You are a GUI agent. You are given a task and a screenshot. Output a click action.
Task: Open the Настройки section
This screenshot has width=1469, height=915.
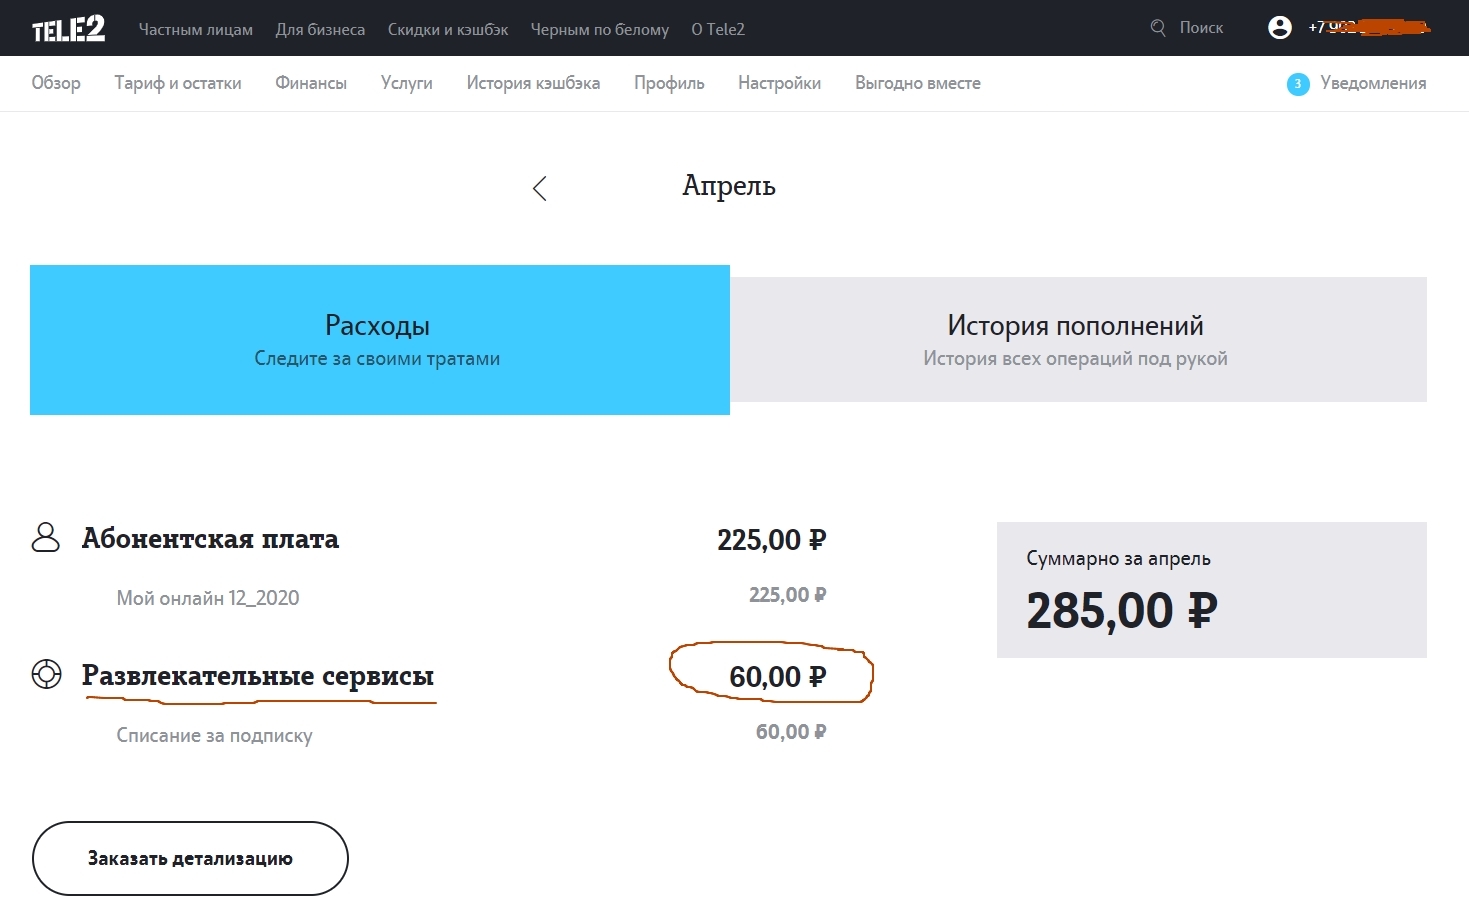pyautogui.click(x=780, y=83)
